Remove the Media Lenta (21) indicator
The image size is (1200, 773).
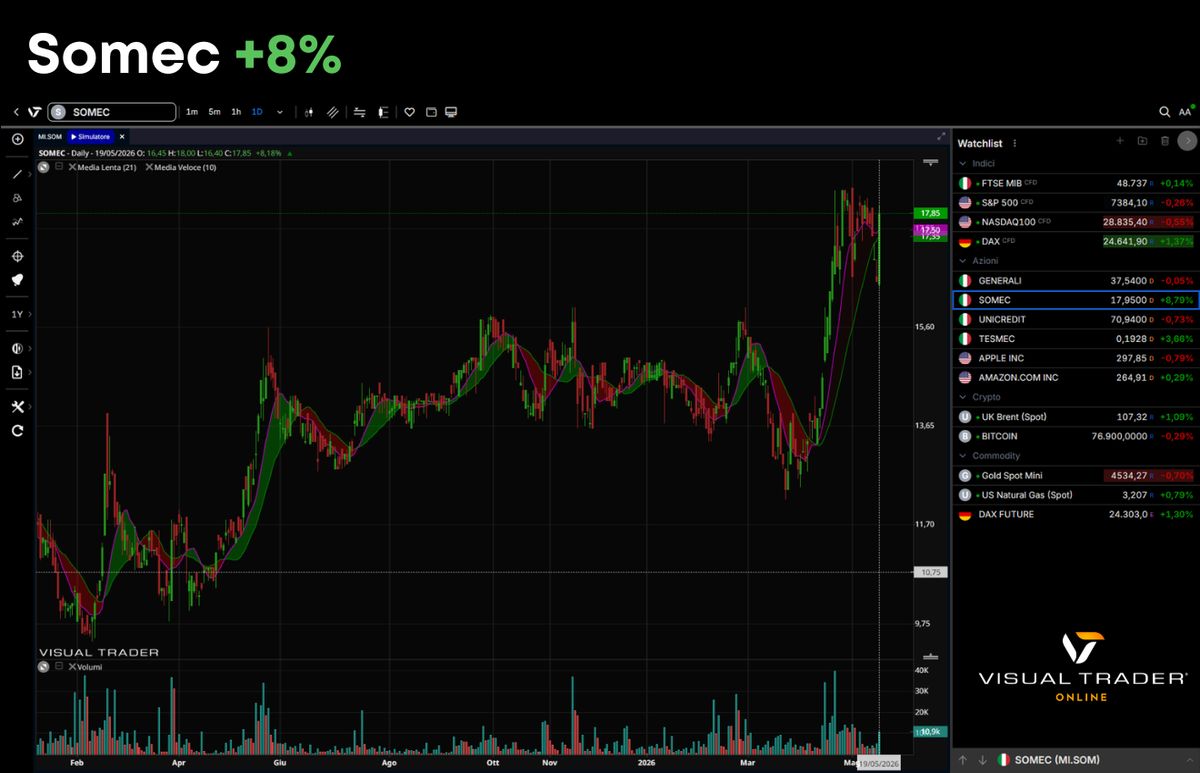[x=72, y=167]
